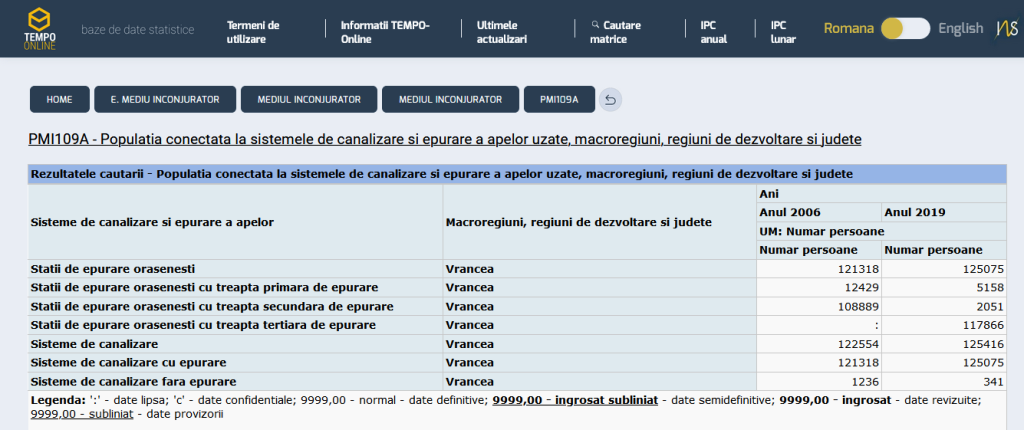Toggle the Romana/English language switch
Screen dimensions: 1024x430
click(x=905, y=29)
